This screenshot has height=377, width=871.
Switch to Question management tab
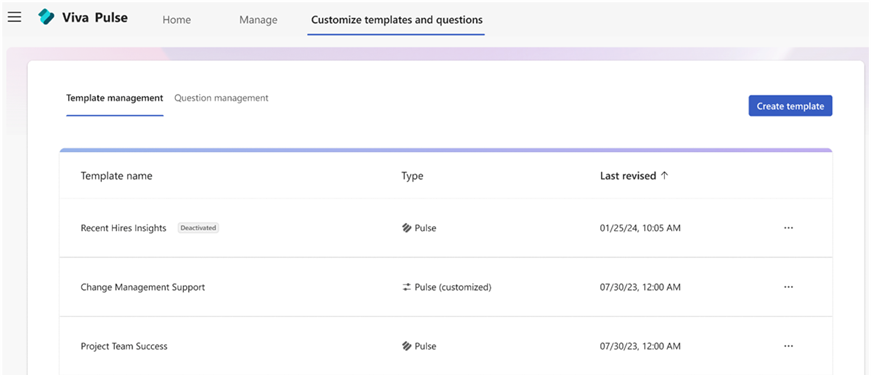(x=221, y=98)
